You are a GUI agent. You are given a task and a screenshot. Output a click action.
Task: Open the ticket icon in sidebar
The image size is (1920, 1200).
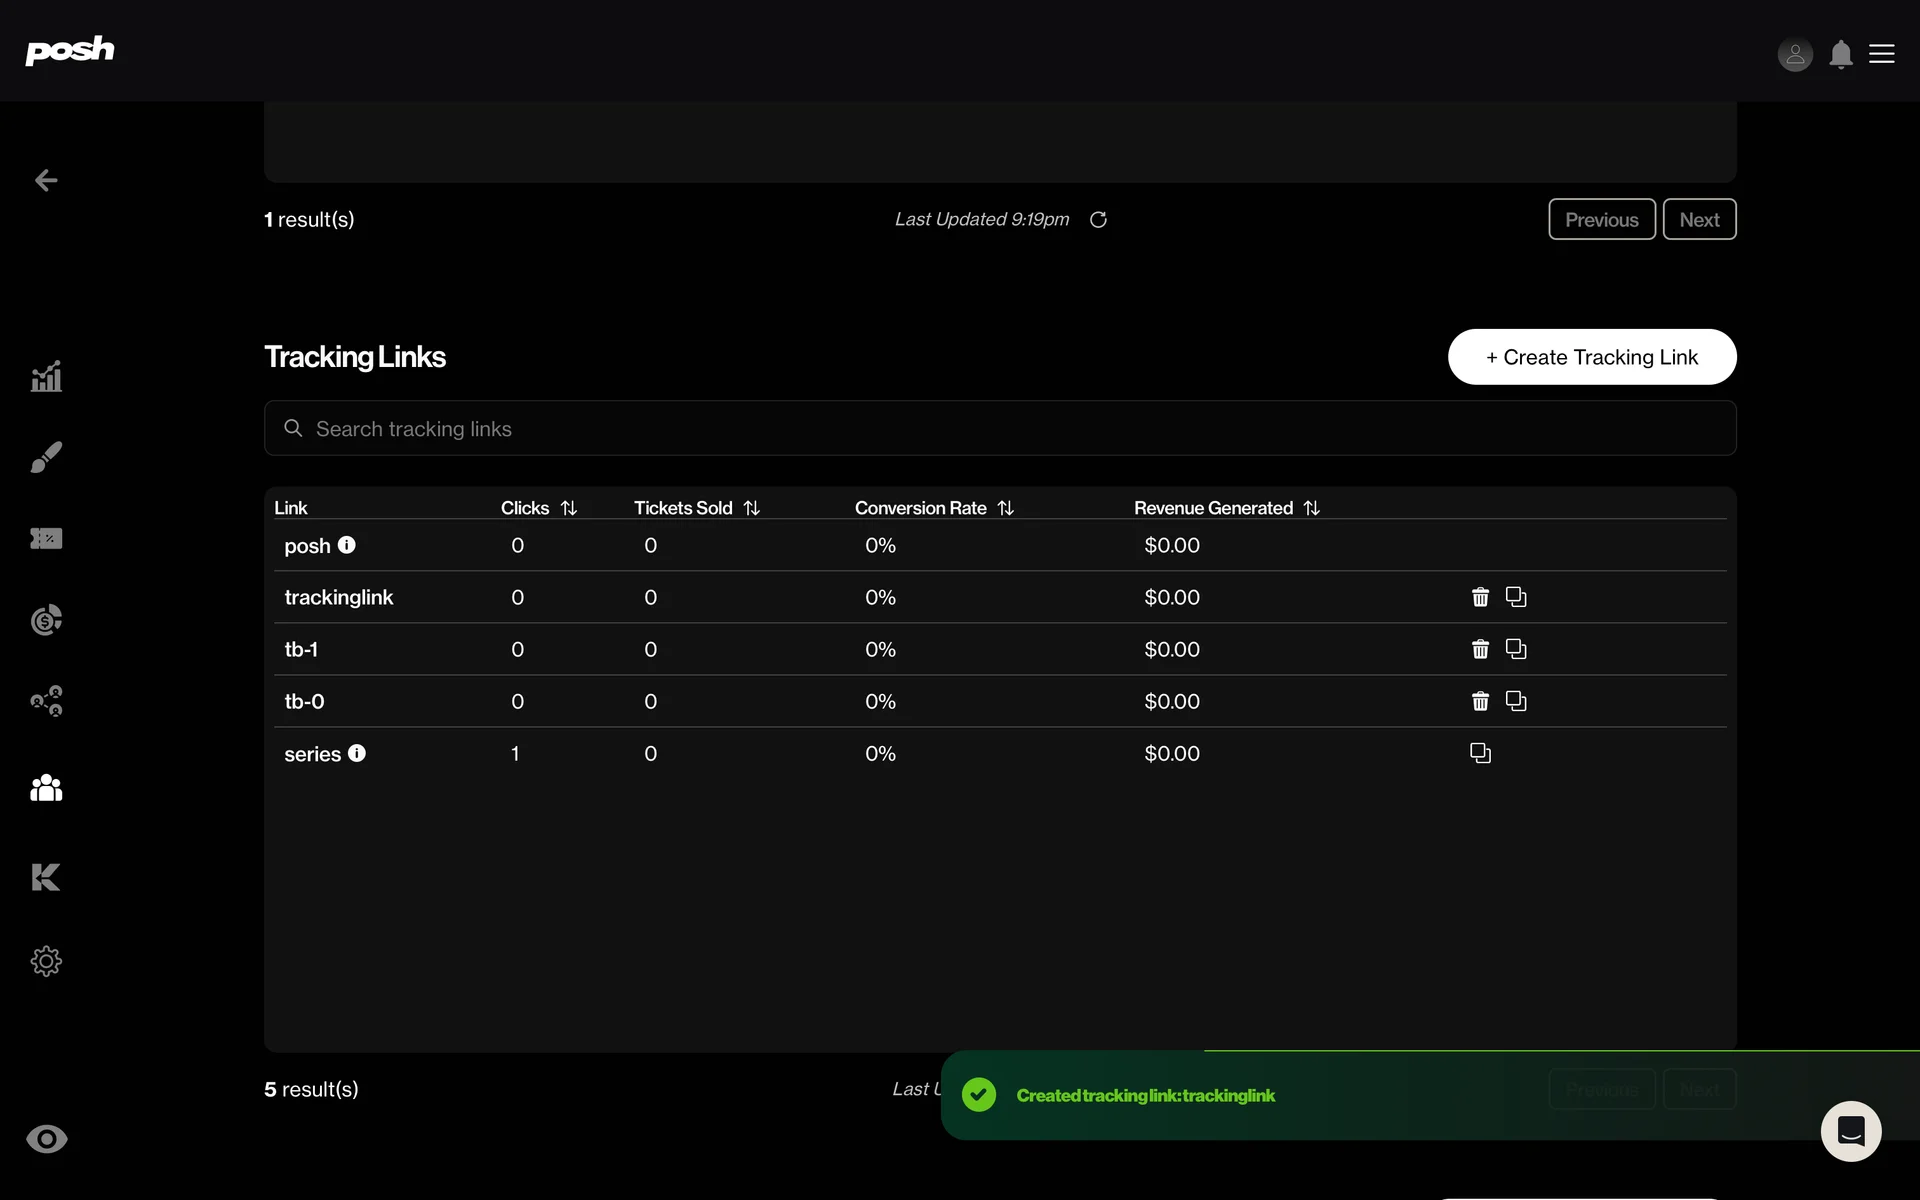coord(46,539)
